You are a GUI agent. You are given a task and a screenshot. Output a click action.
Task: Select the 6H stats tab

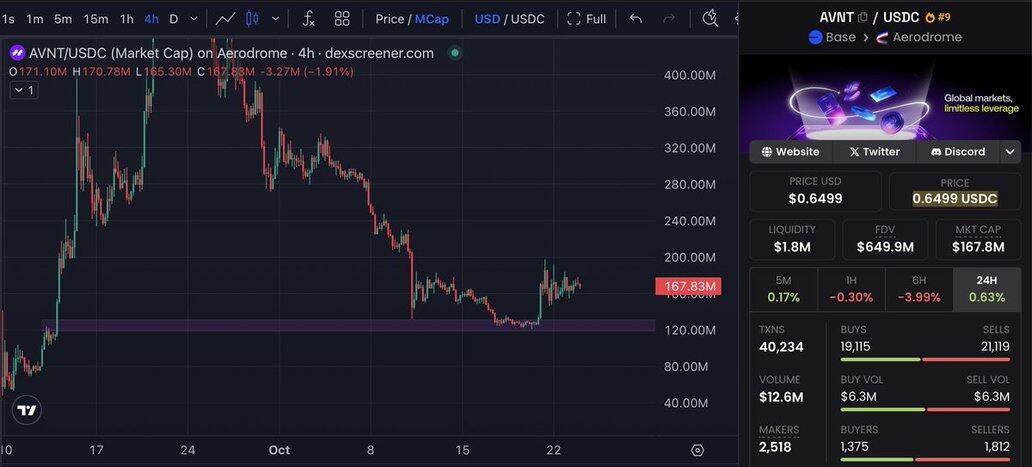920,289
